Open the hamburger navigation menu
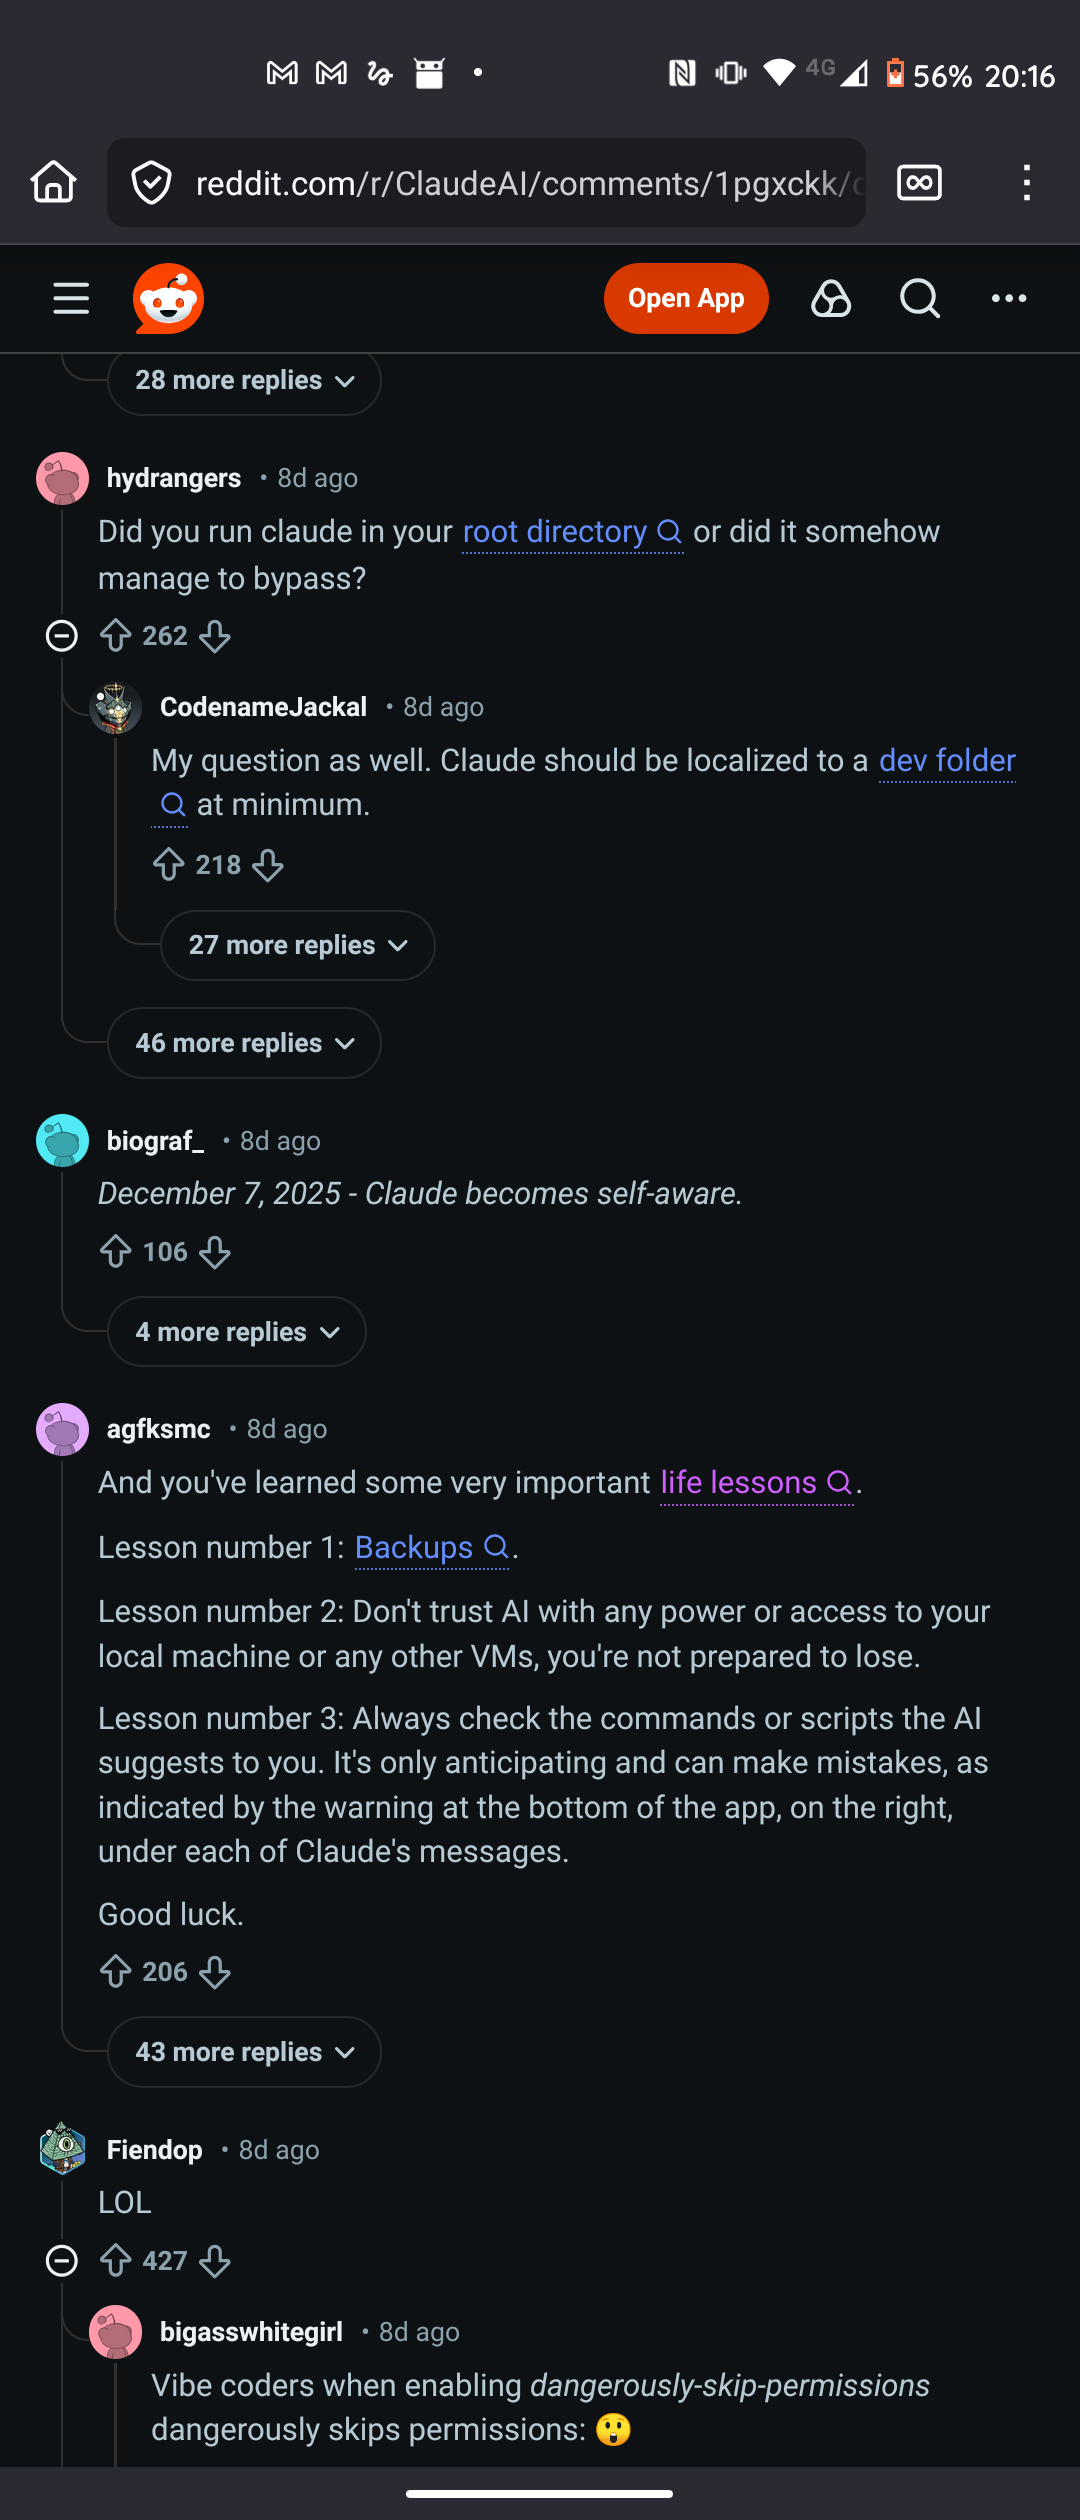Viewport: 1080px width, 2520px height. 70,298
